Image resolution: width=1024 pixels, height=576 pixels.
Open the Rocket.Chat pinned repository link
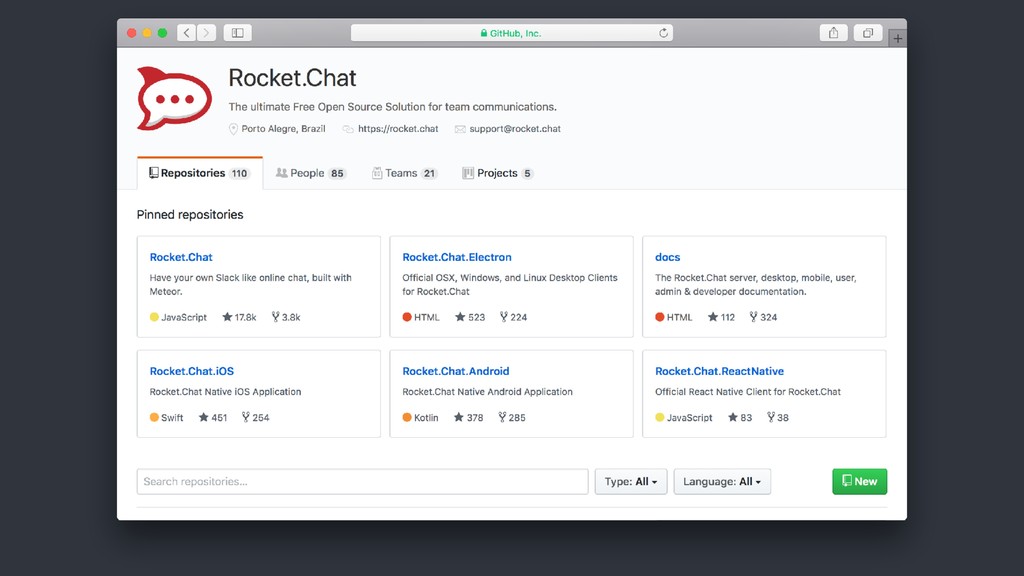pyautogui.click(x=181, y=257)
